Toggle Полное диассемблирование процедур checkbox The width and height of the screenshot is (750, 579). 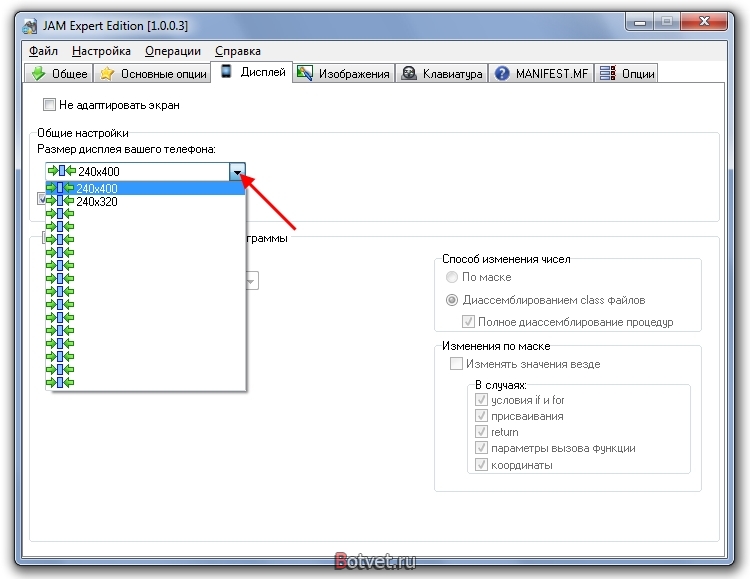click(468, 322)
